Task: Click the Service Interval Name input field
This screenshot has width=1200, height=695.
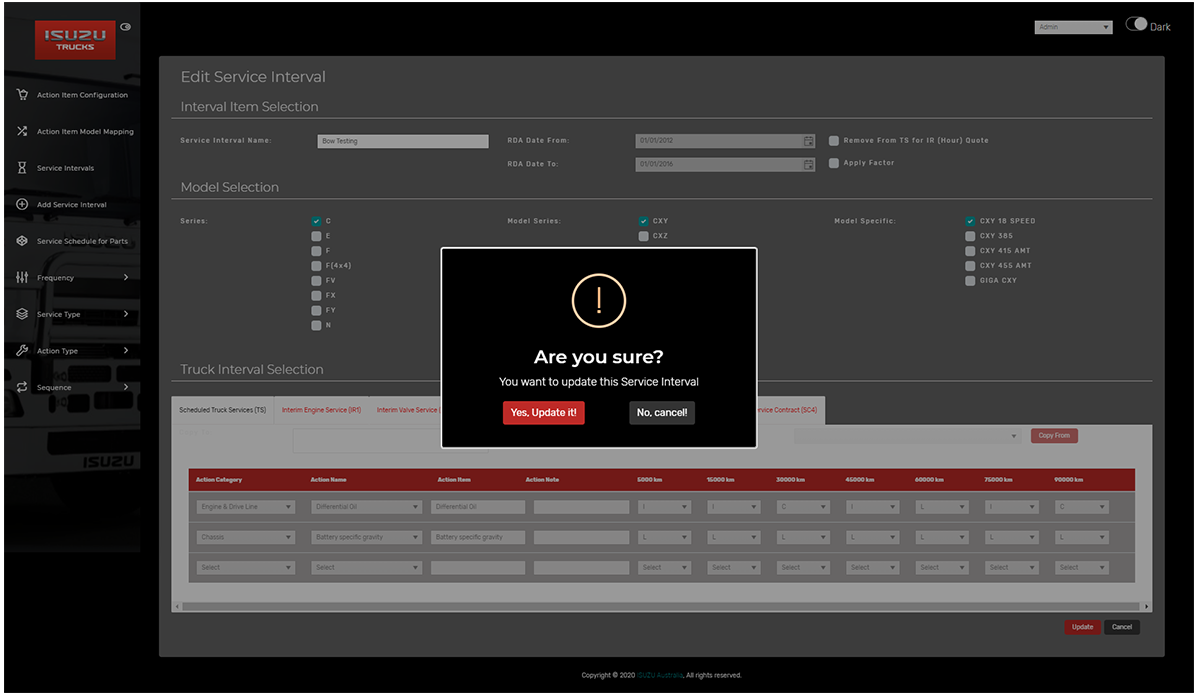Action: coord(402,141)
